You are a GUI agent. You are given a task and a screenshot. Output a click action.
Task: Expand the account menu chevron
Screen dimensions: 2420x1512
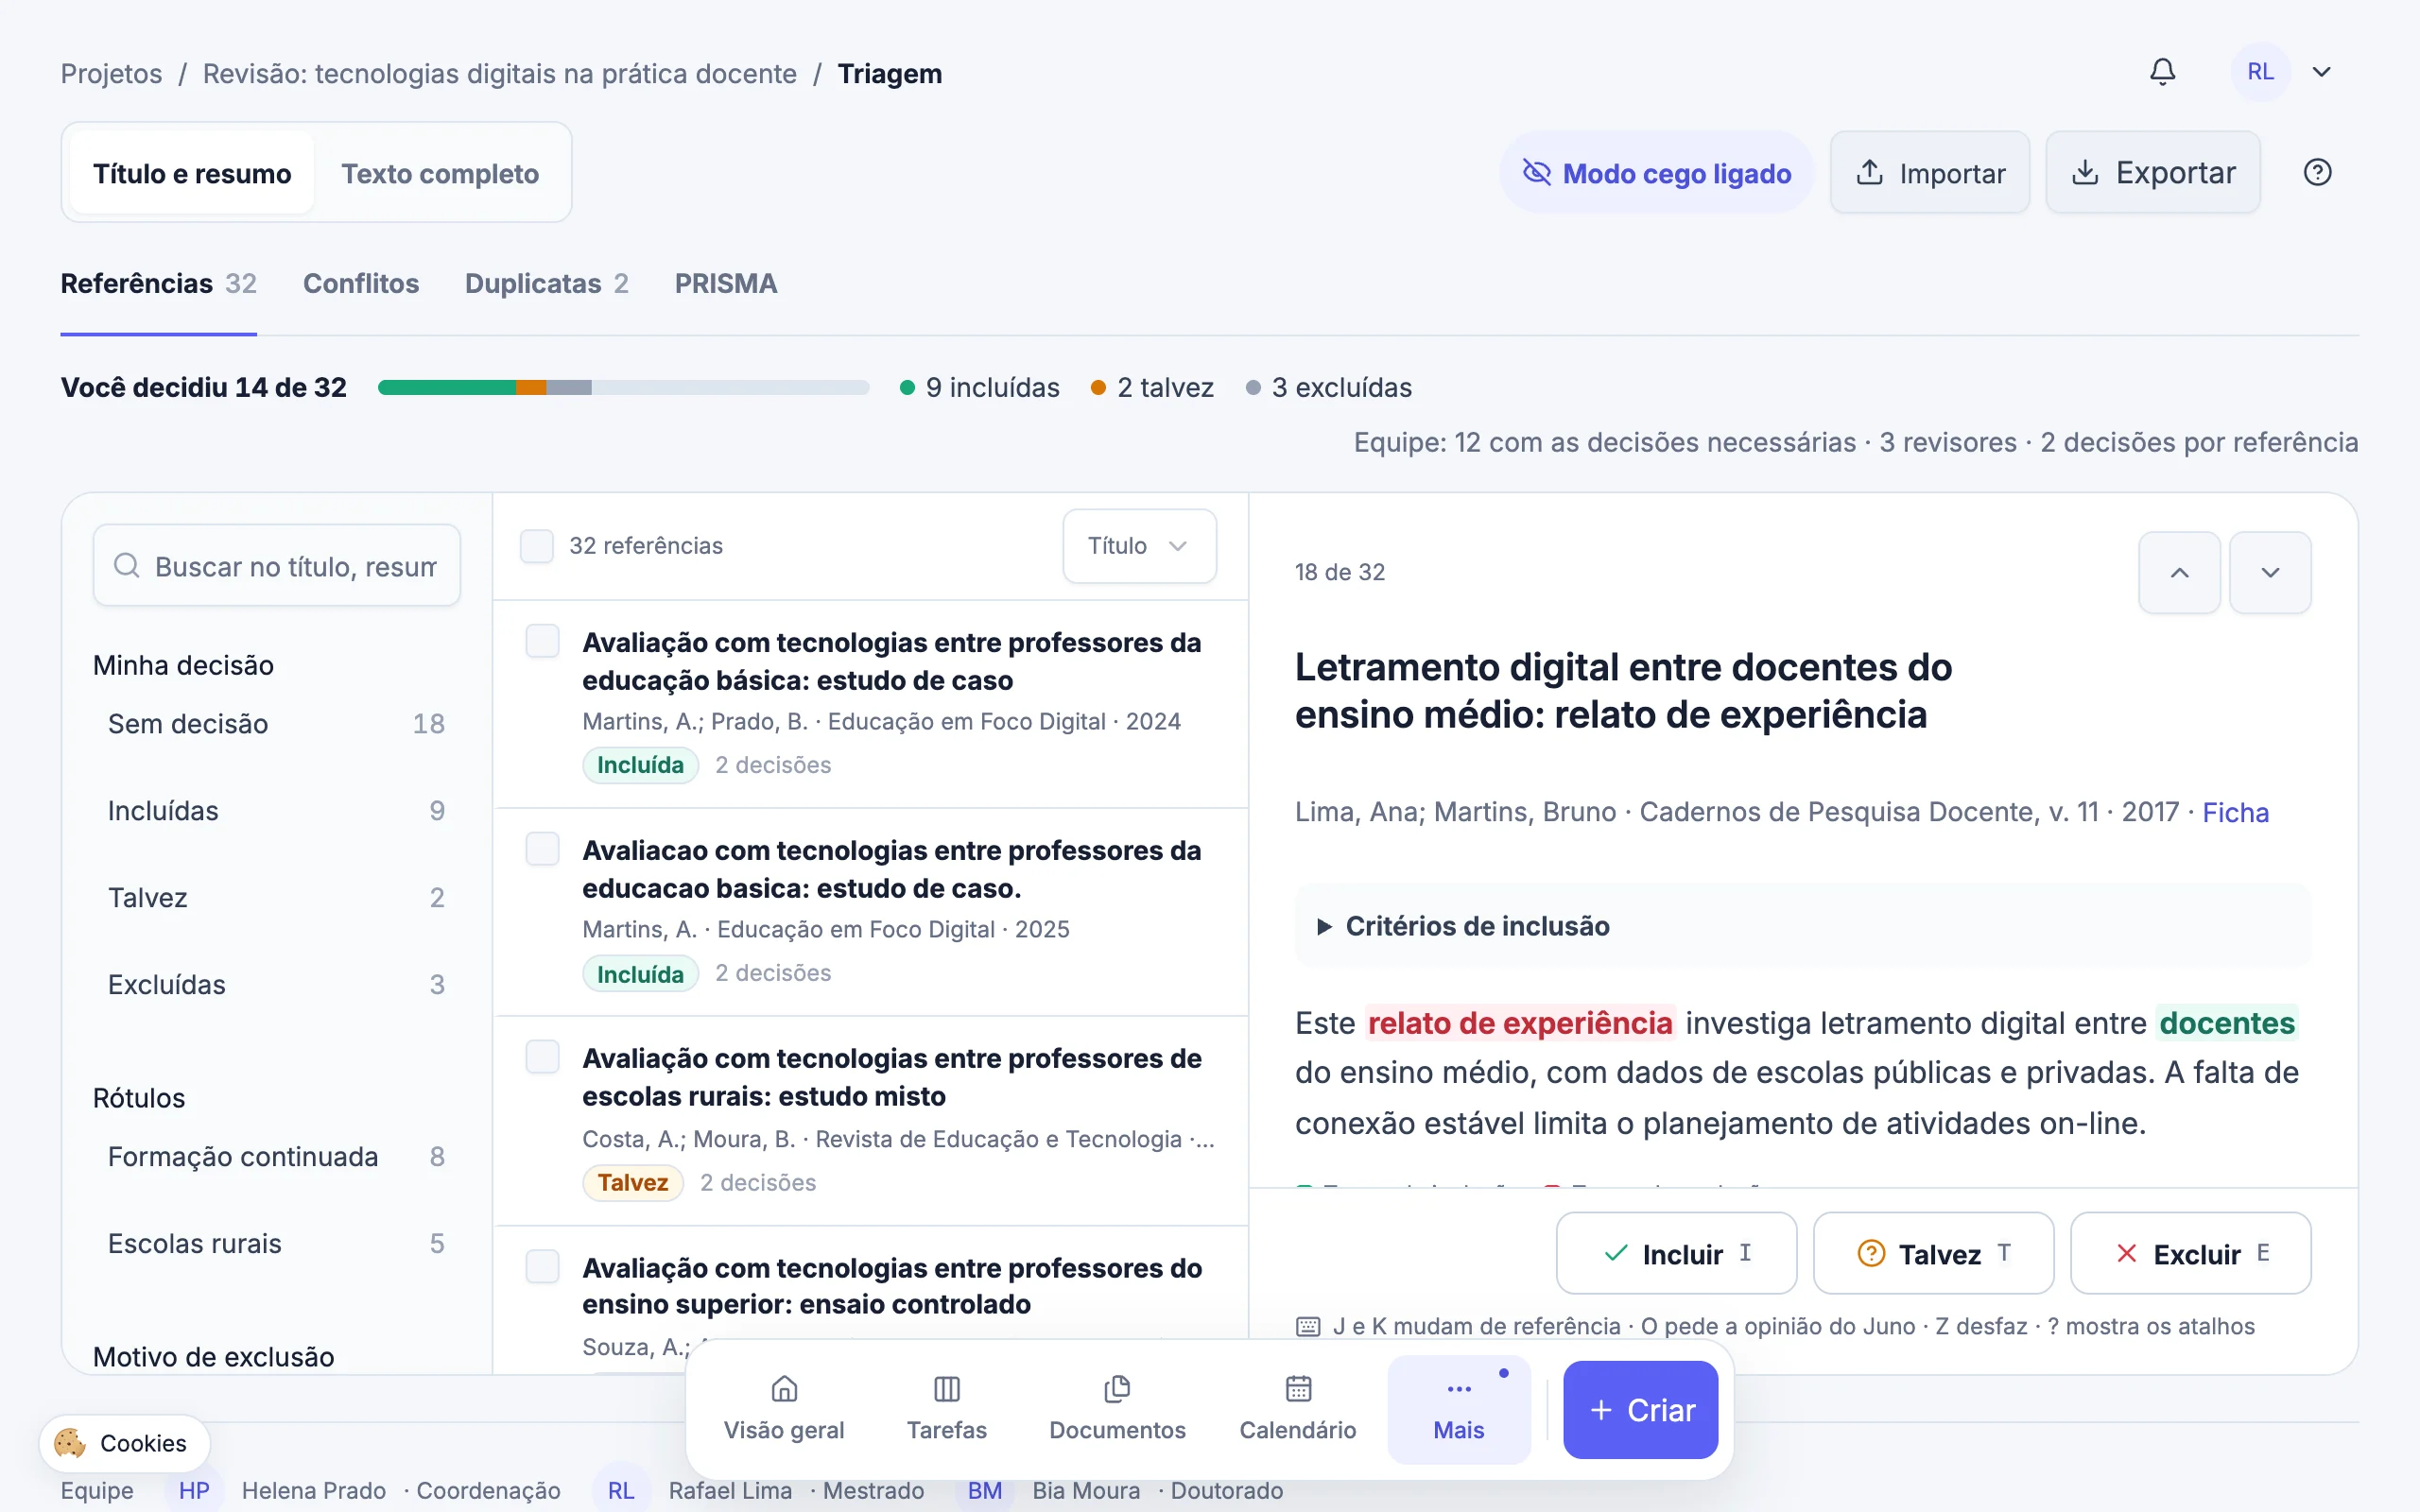(2322, 72)
